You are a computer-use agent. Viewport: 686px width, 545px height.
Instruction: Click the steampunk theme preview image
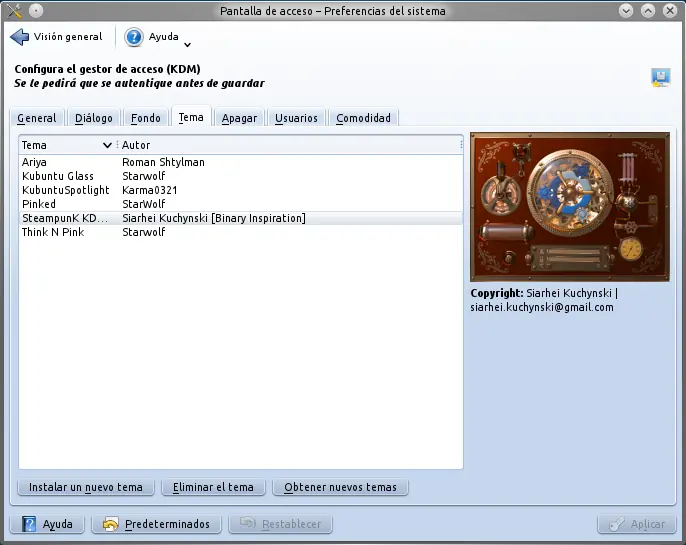pos(570,207)
